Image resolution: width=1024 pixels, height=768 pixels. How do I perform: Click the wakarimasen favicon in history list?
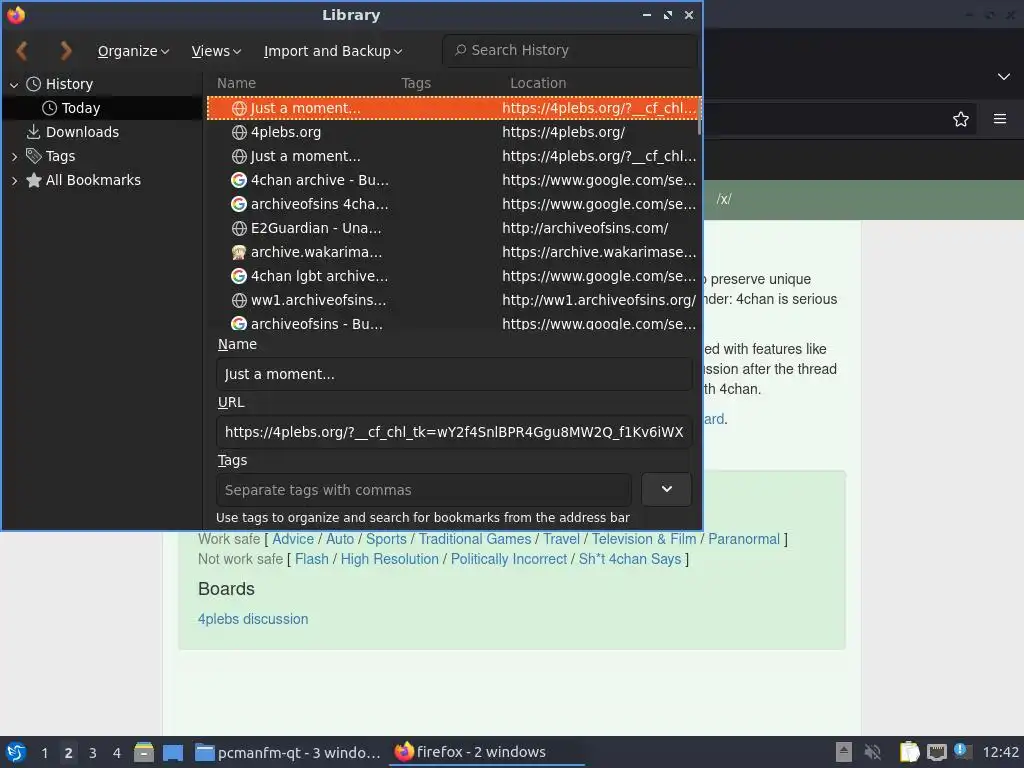[x=239, y=252]
